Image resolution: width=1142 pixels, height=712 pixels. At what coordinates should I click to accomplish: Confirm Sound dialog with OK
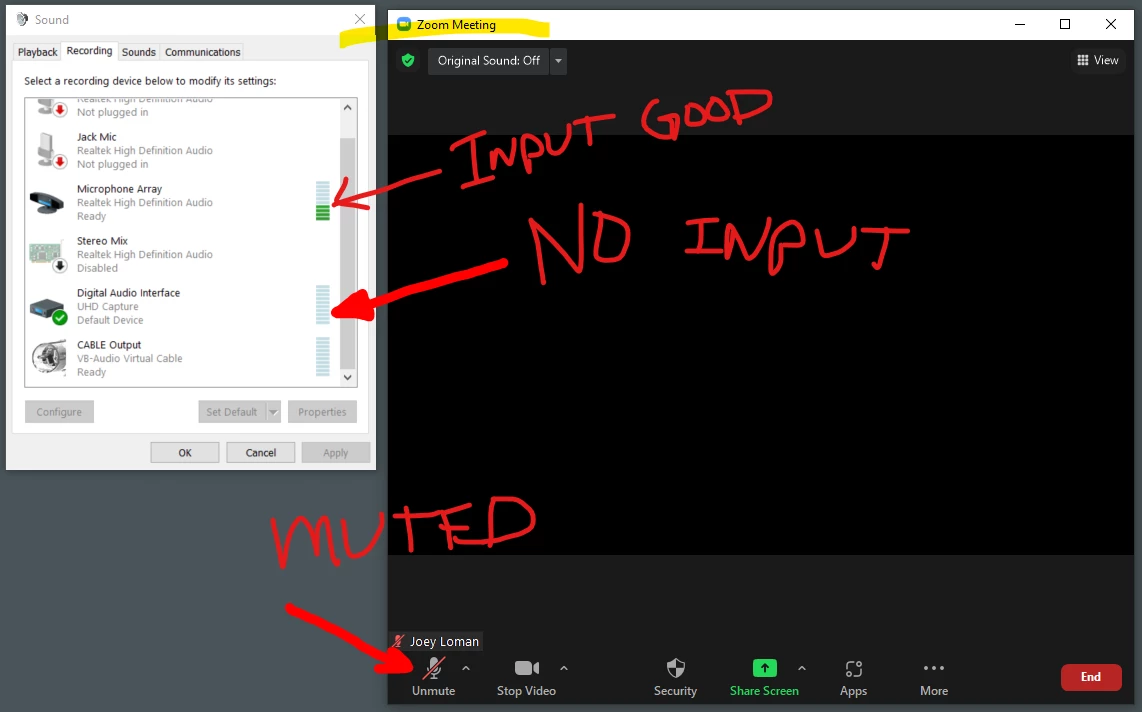tap(185, 453)
